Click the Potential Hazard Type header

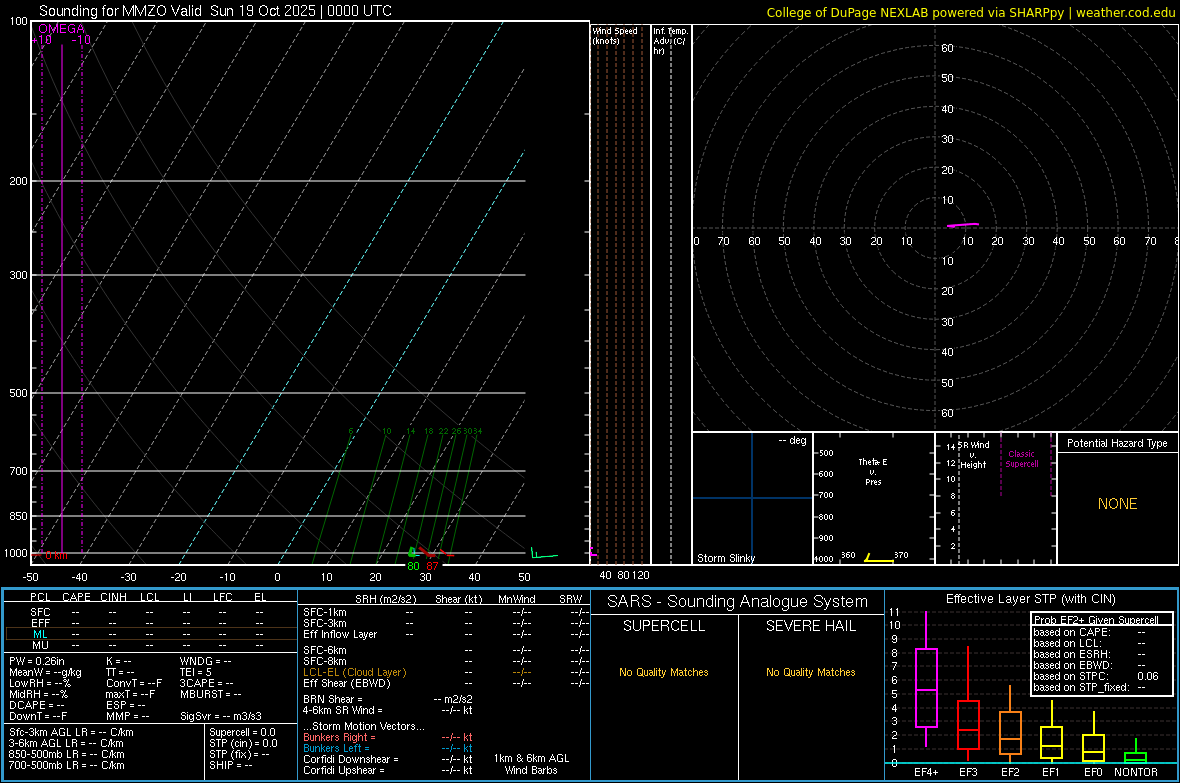click(1117, 443)
